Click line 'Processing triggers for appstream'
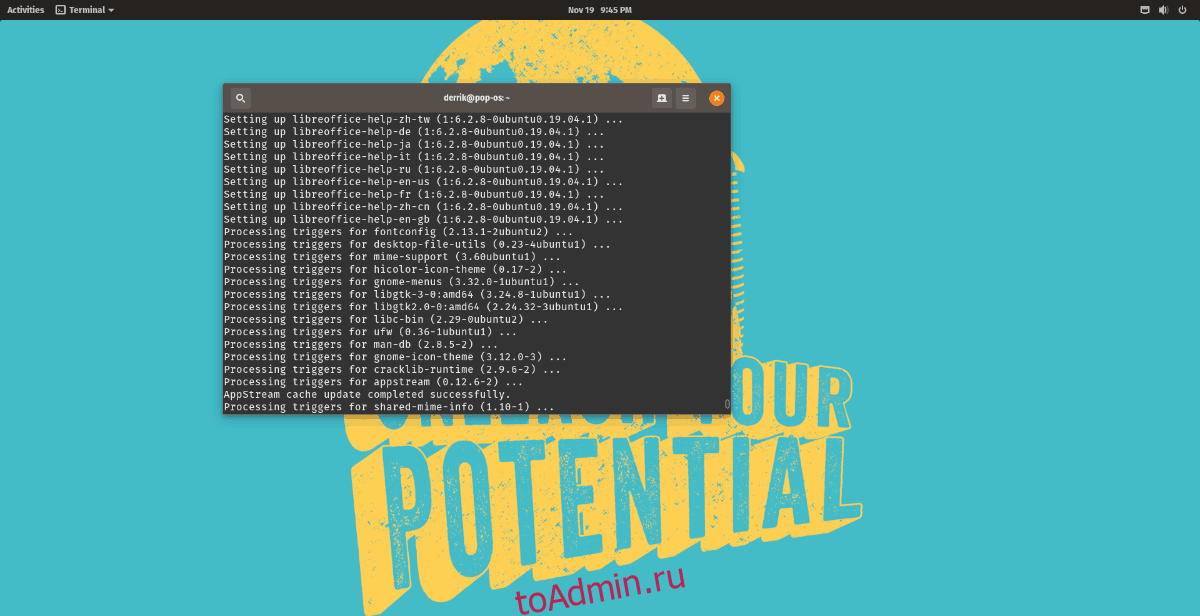This screenshot has height=616, width=1200. (373, 382)
